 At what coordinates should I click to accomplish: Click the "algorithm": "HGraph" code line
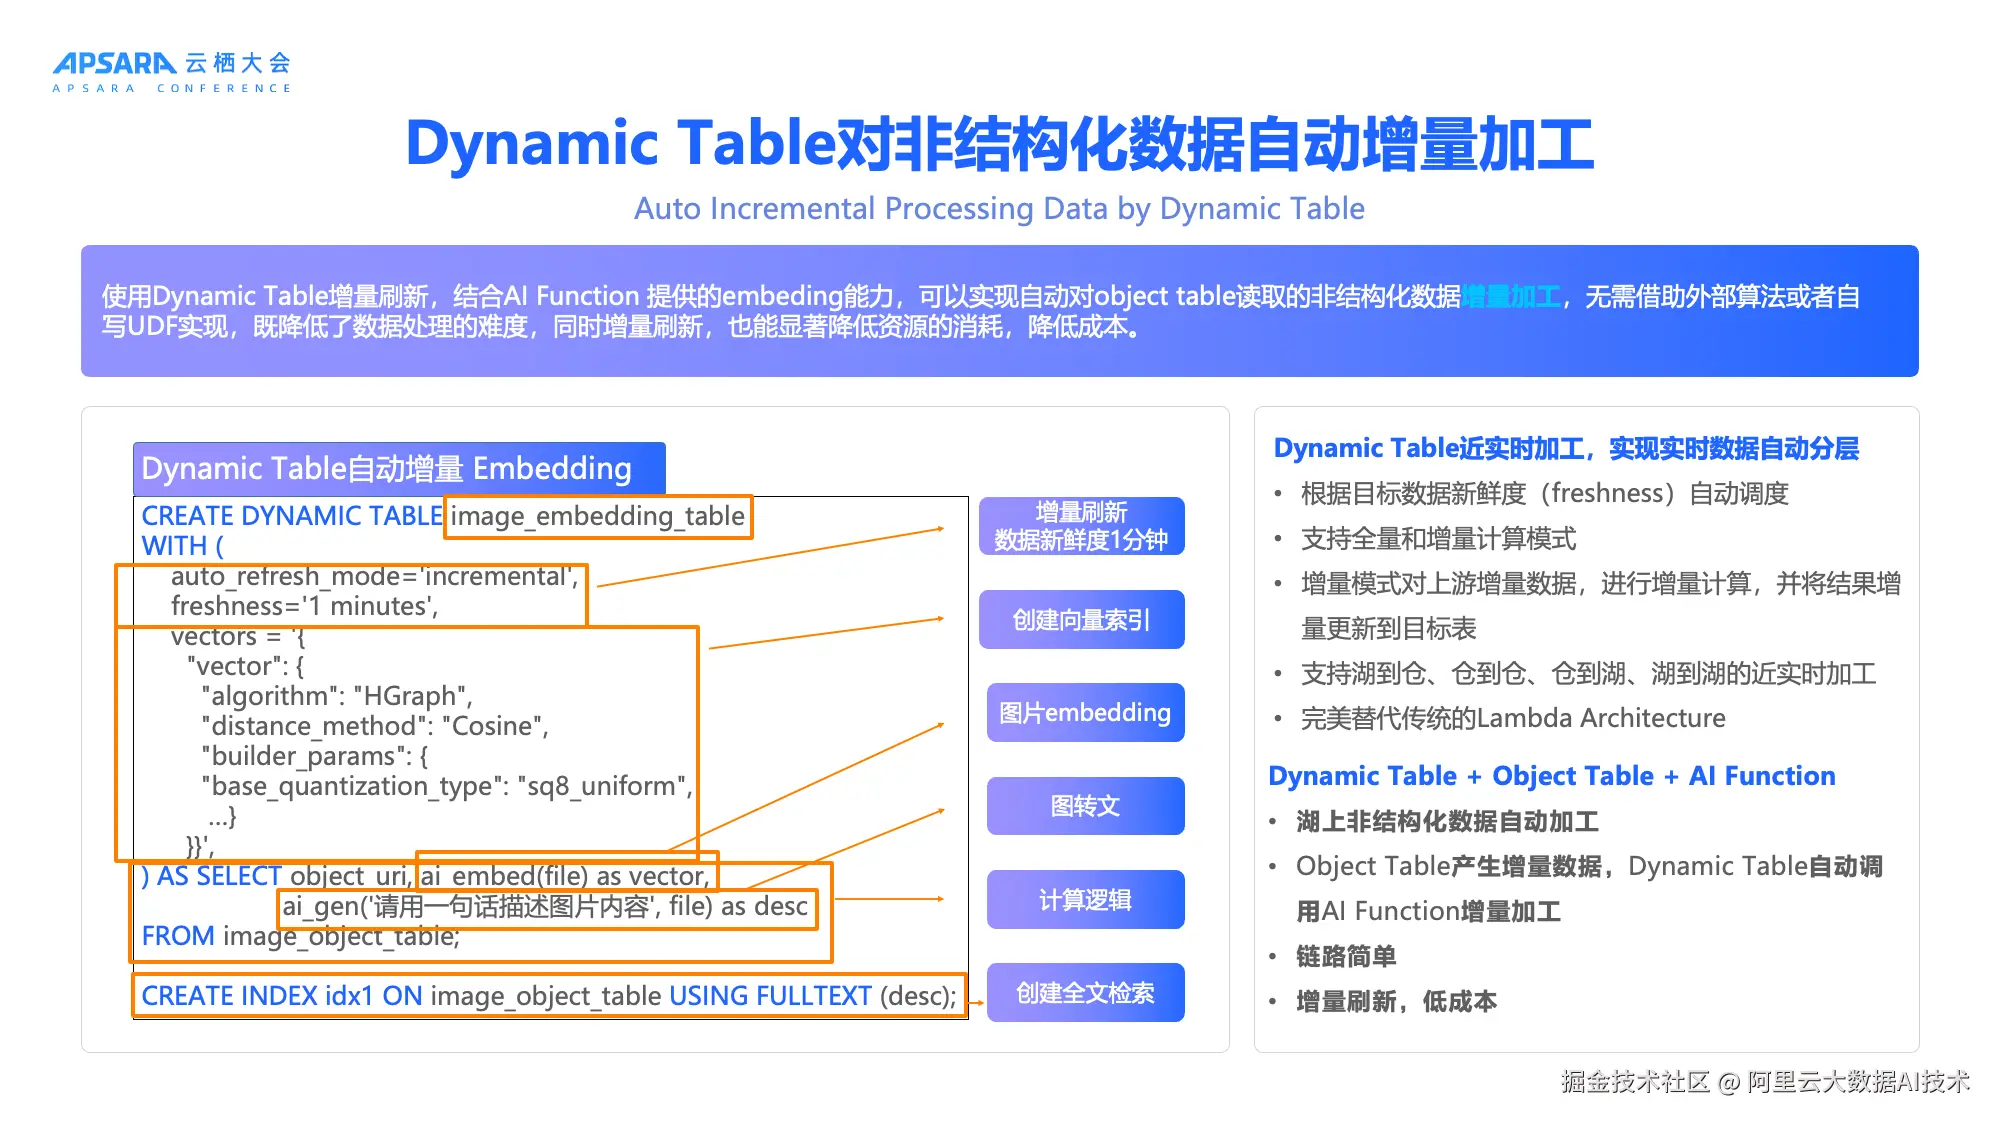(x=336, y=696)
